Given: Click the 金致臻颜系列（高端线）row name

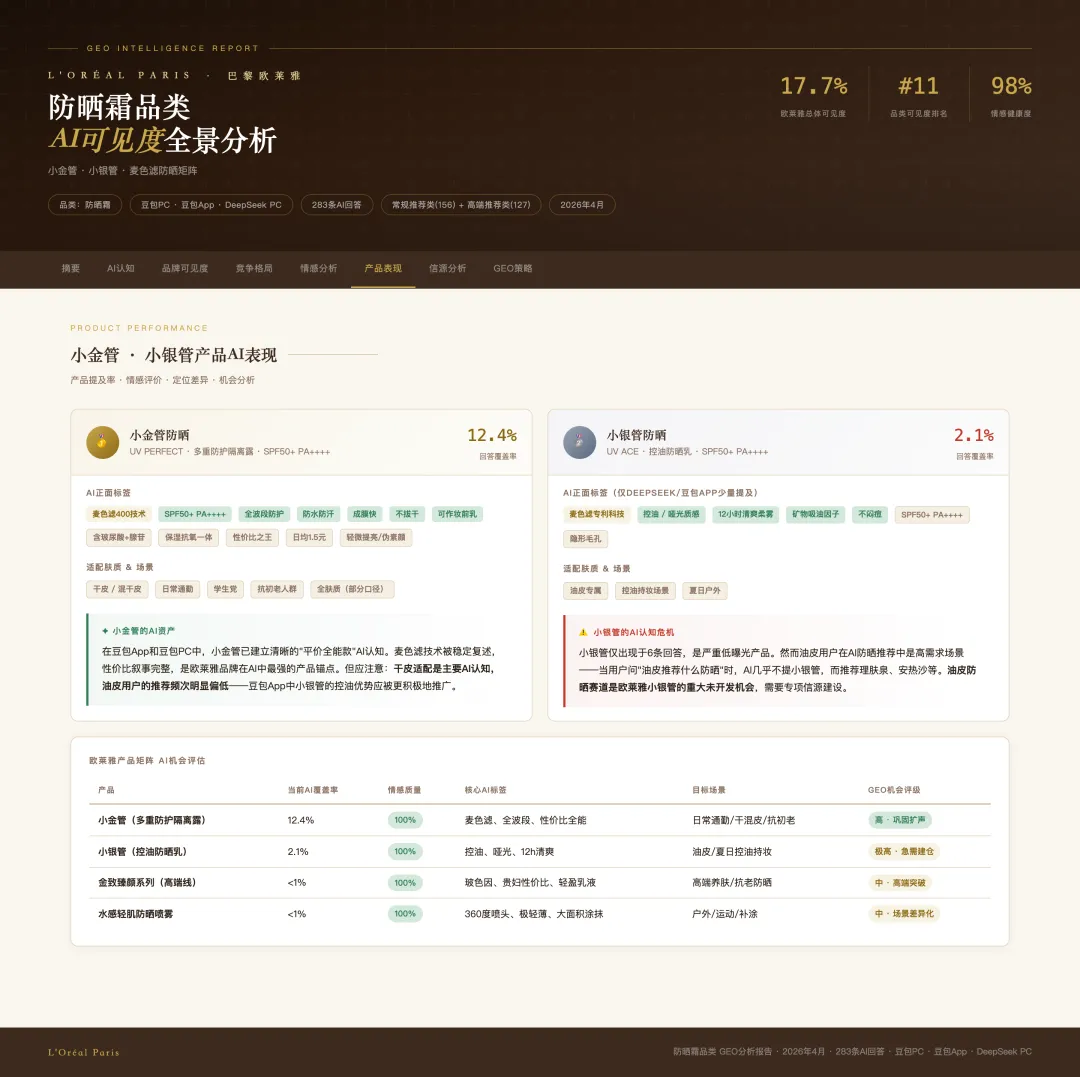Looking at the screenshot, I should tap(147, 883).
